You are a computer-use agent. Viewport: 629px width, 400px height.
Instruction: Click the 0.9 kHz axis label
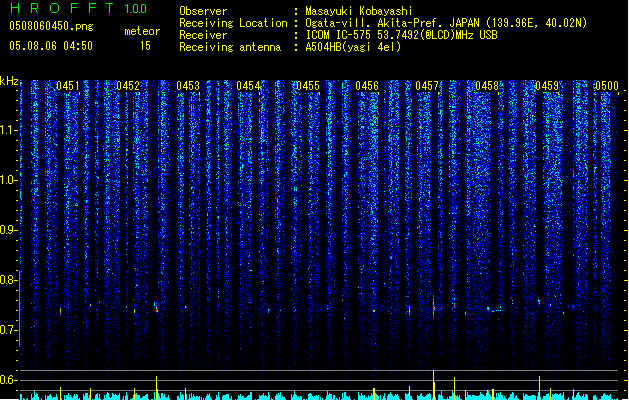point(9,230)
